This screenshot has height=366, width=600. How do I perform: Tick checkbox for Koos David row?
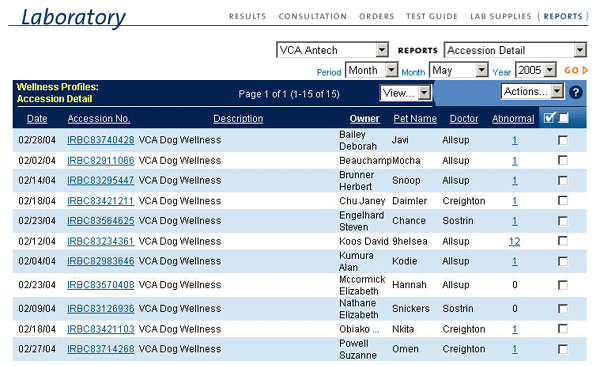click(563, 241)
